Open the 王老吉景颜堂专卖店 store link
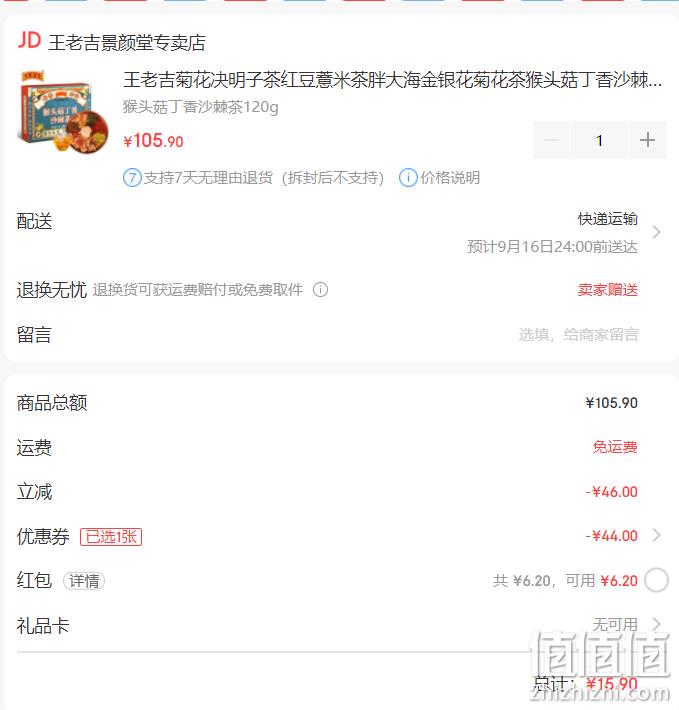This screenshot has width=679, height=710. click(x=127, y=43)
